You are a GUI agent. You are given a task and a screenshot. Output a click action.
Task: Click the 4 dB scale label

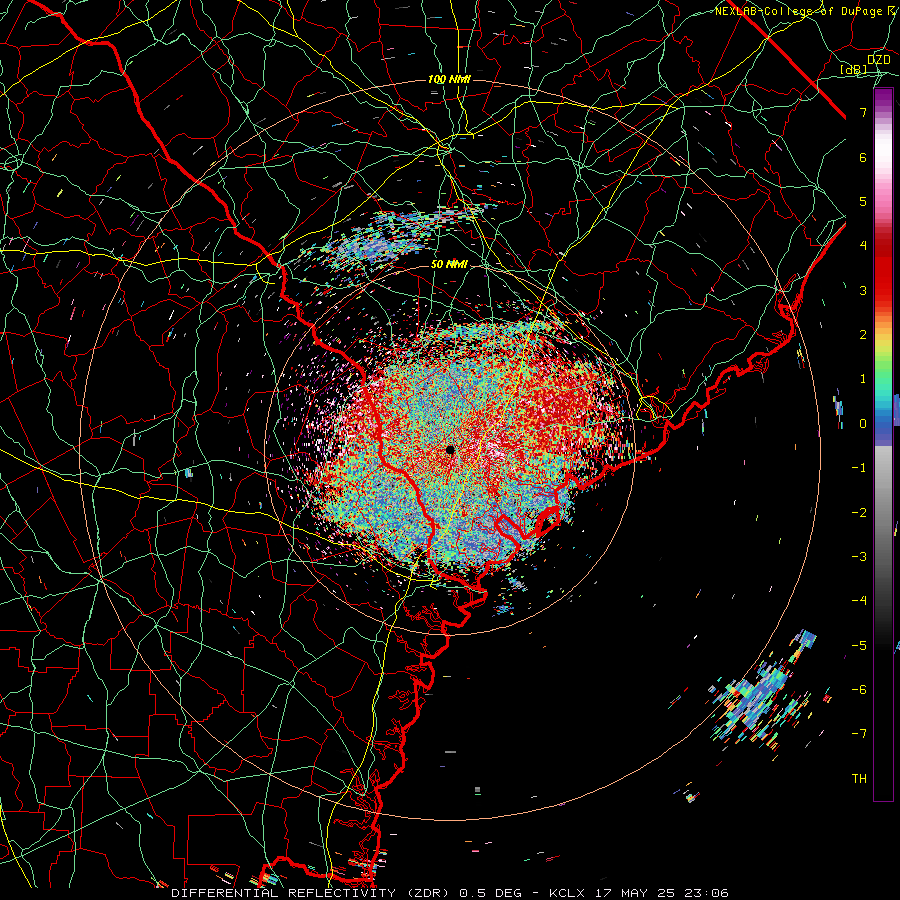[x=863, y=246]
